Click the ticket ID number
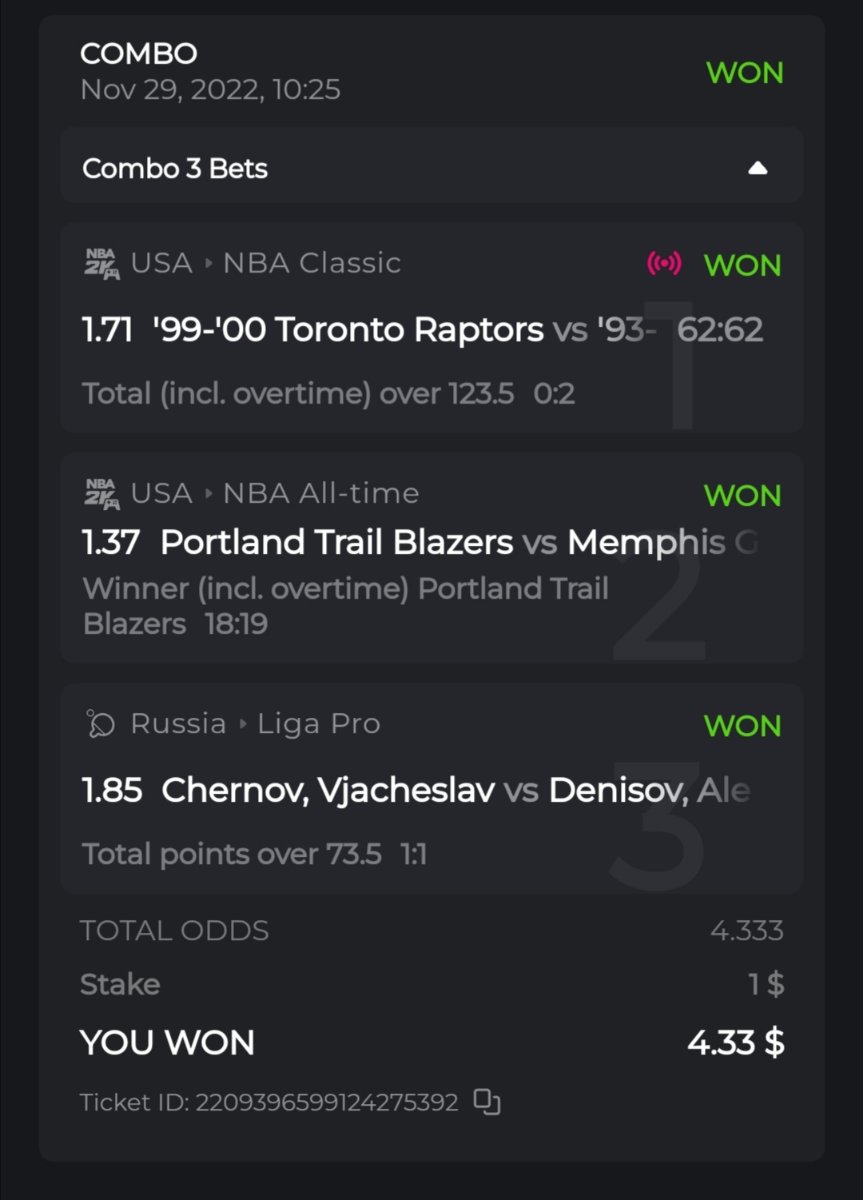Viewport: 863px width, 1200px height. pyautogui.click(x=326, y=1102)
